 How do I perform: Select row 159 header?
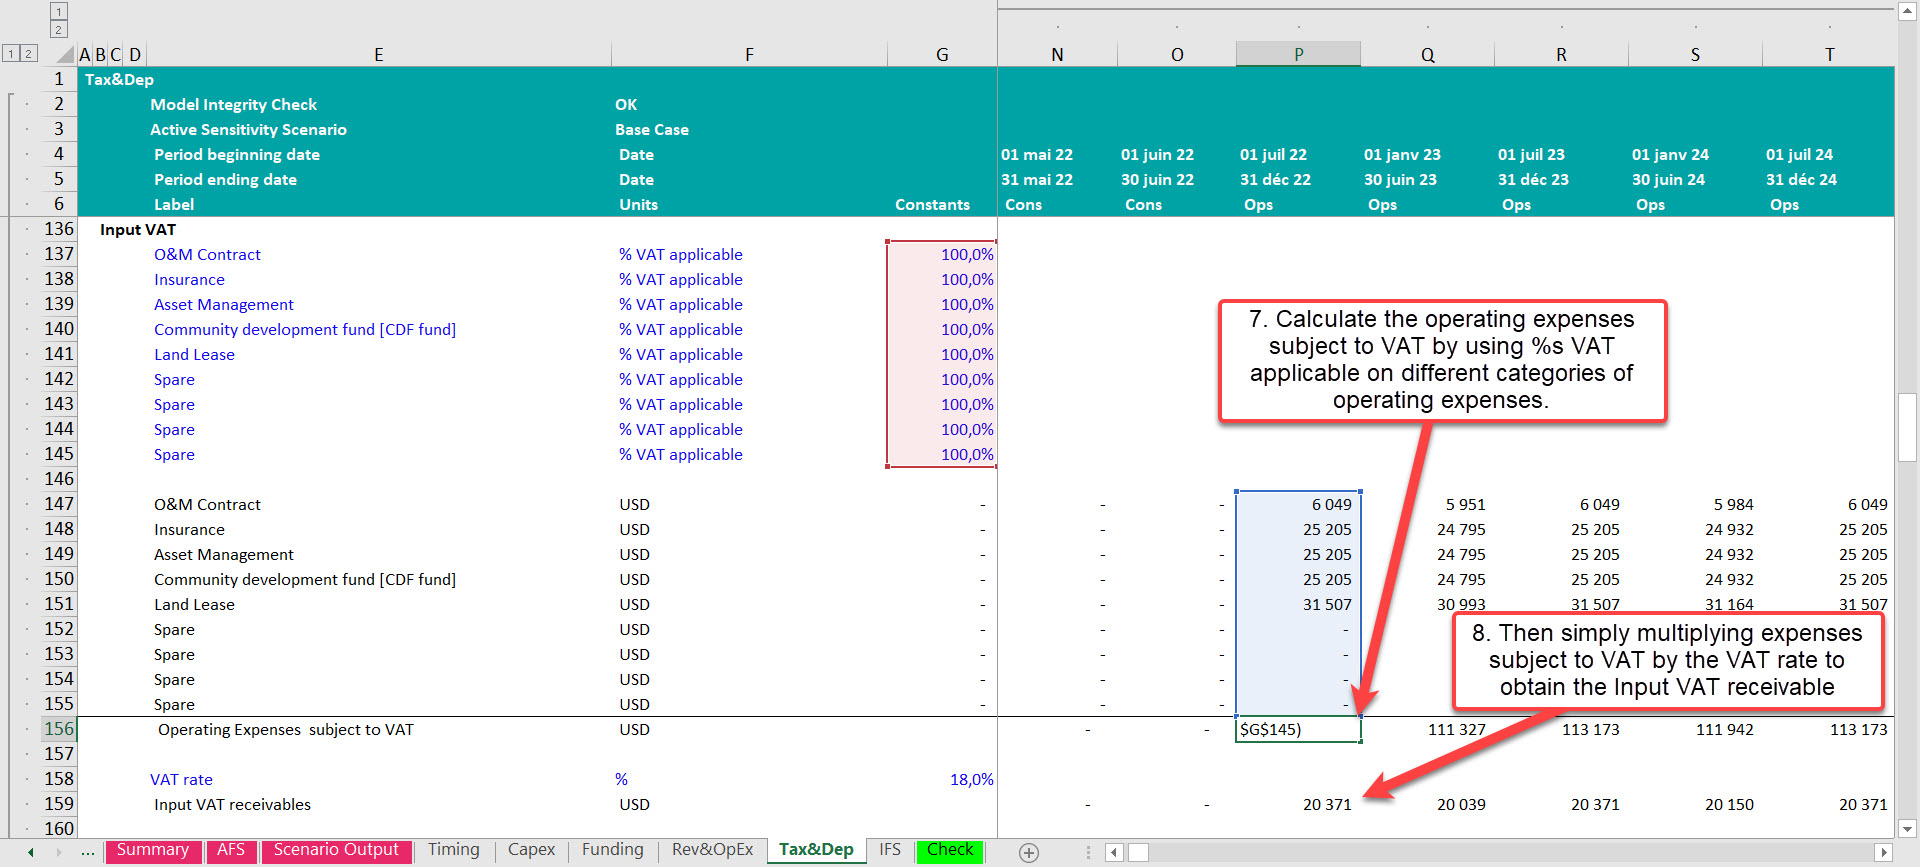(x=59, y=804)
